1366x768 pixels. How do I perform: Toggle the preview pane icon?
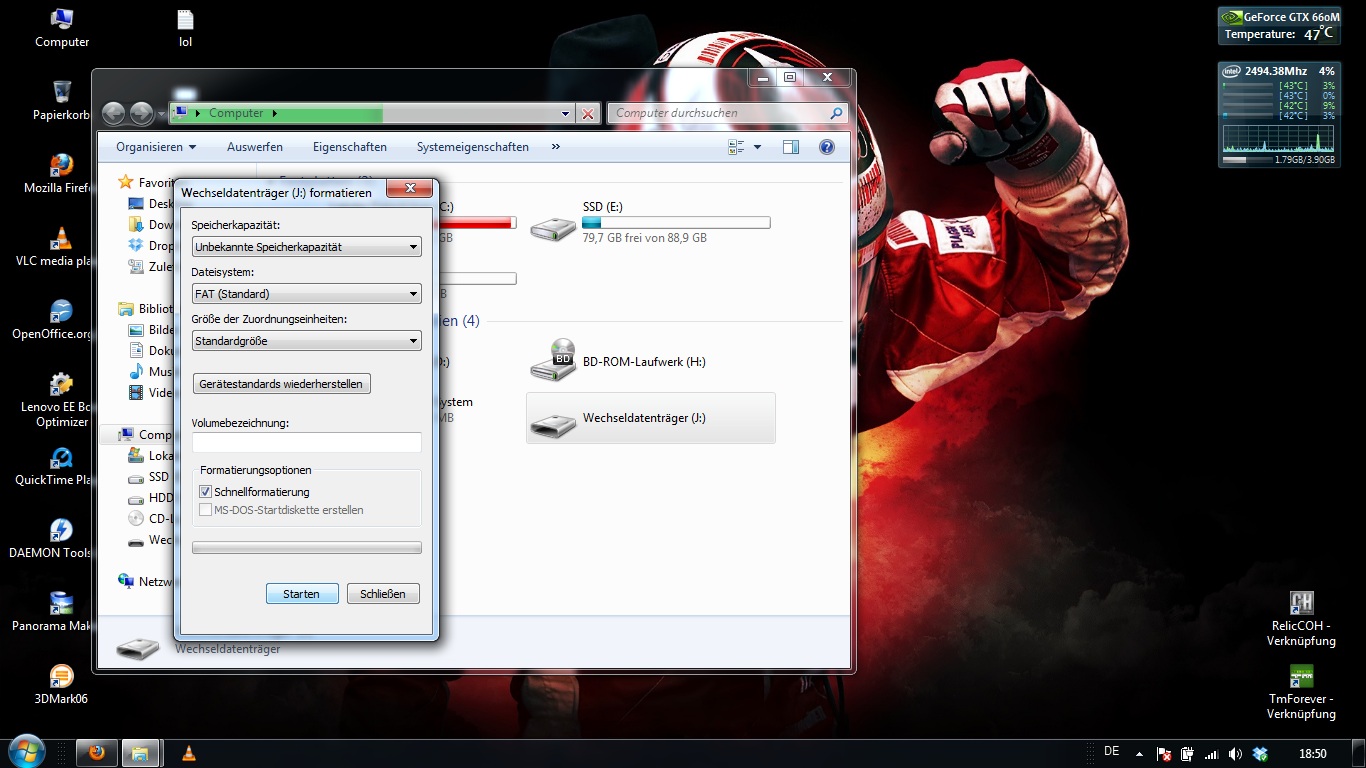click(791, 147)
